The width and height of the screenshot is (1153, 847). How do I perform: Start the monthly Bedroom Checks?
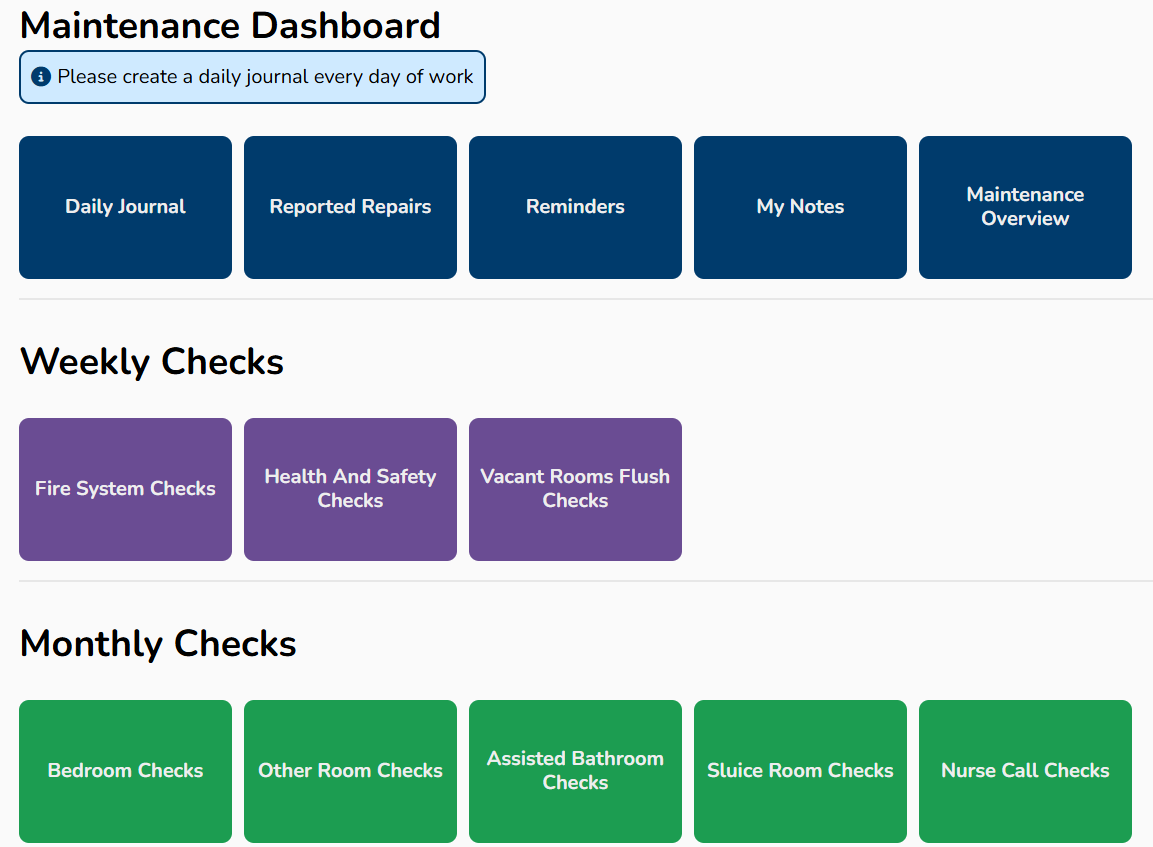pos(125,771)
